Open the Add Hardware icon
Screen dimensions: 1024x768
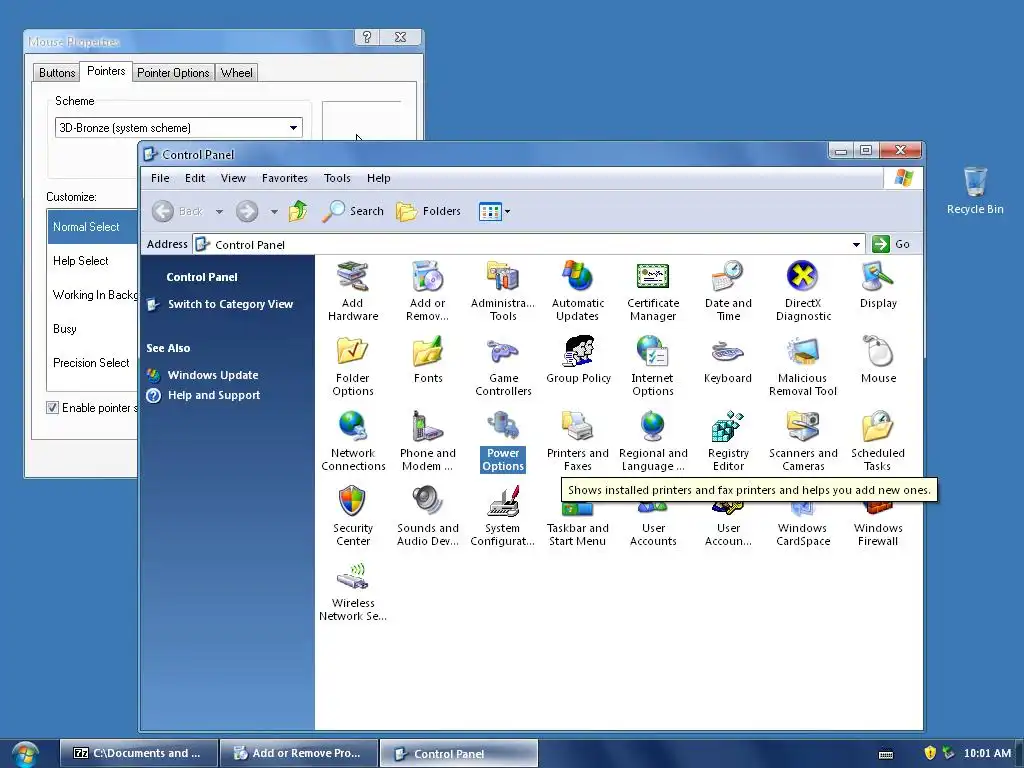click(353, 291)
